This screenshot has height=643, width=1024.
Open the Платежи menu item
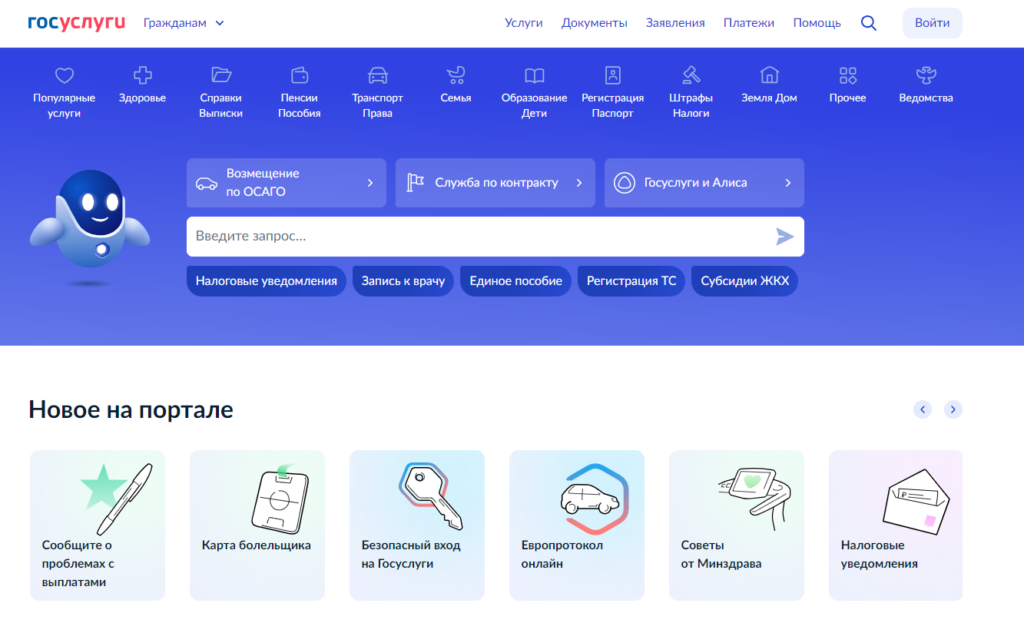[x=749, y=23]
